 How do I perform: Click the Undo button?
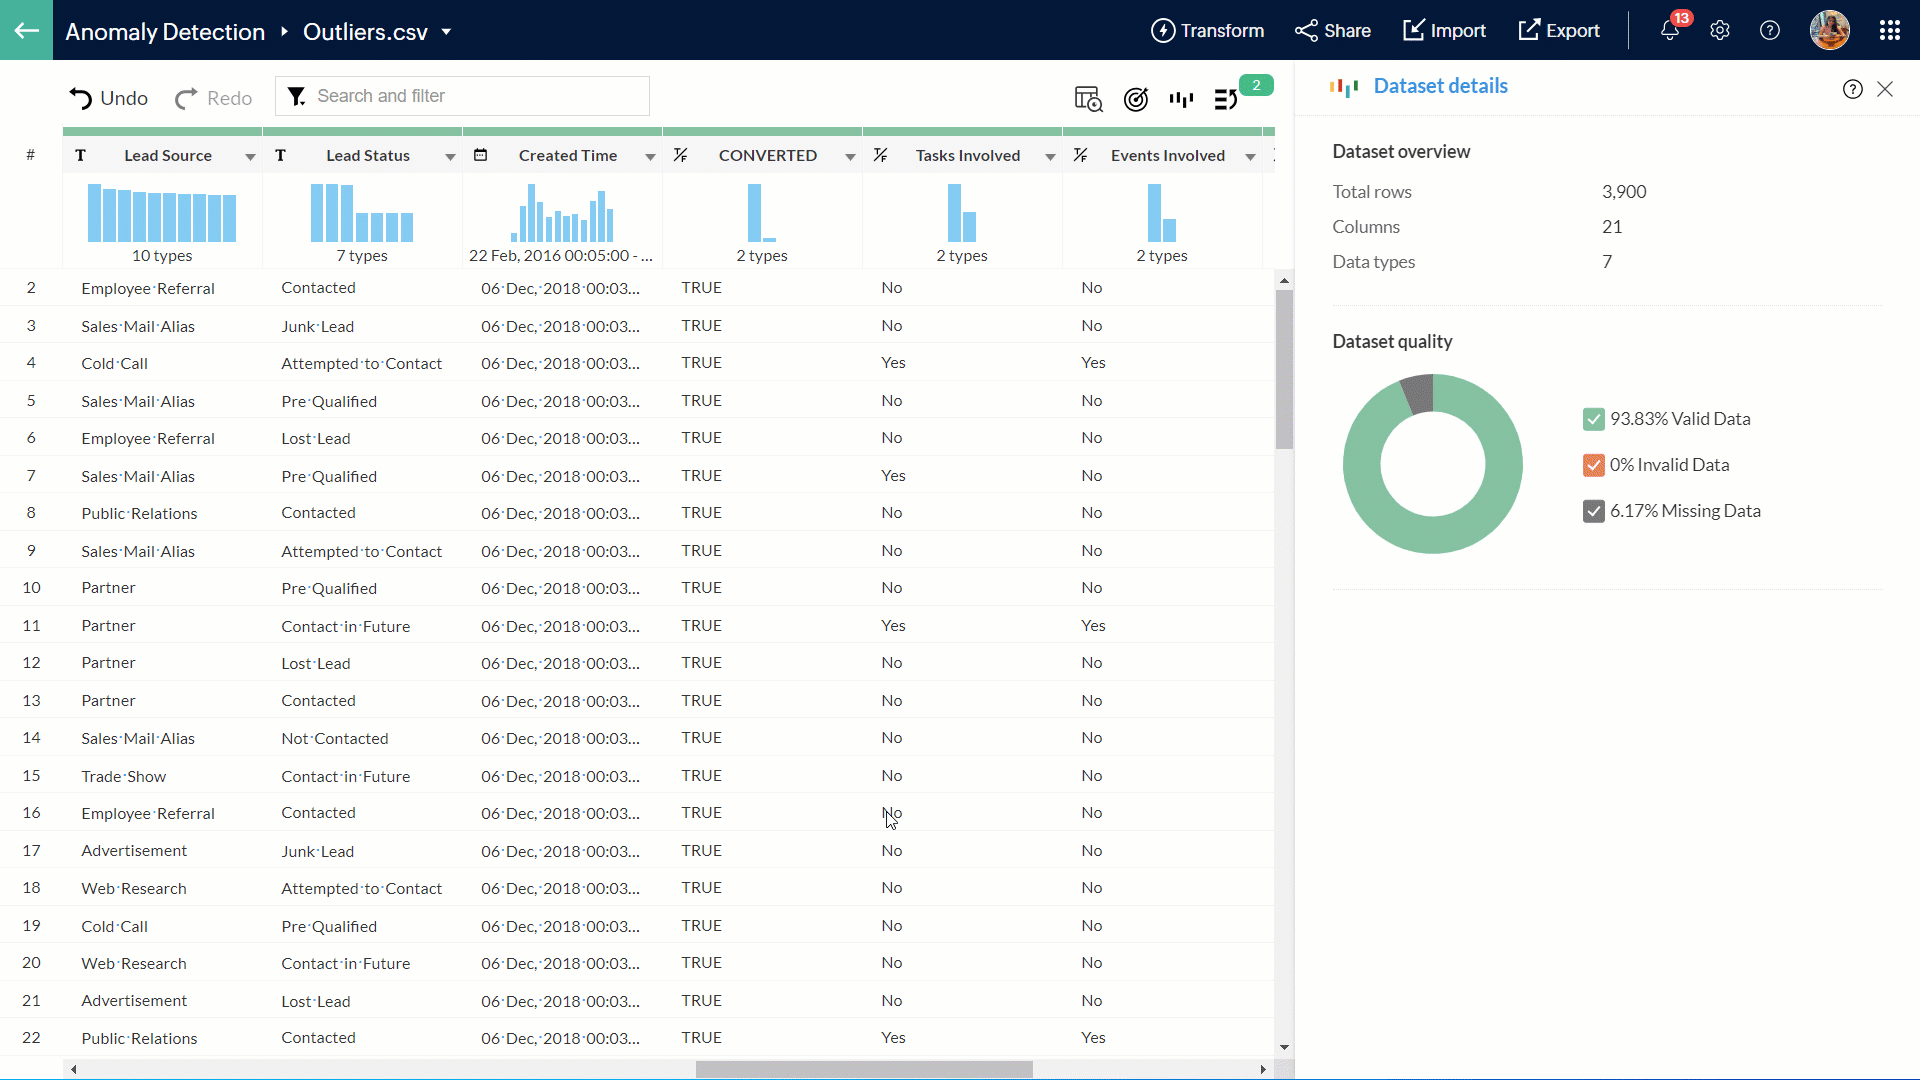(x=108, y=98)
